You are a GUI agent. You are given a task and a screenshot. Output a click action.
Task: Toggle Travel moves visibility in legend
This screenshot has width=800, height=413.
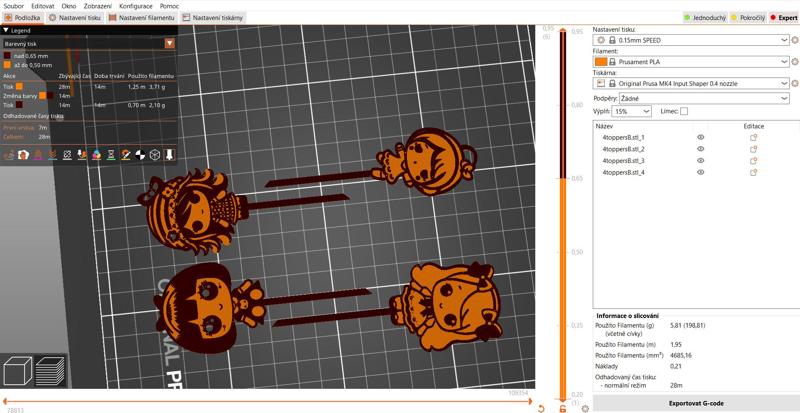point(9,155)
